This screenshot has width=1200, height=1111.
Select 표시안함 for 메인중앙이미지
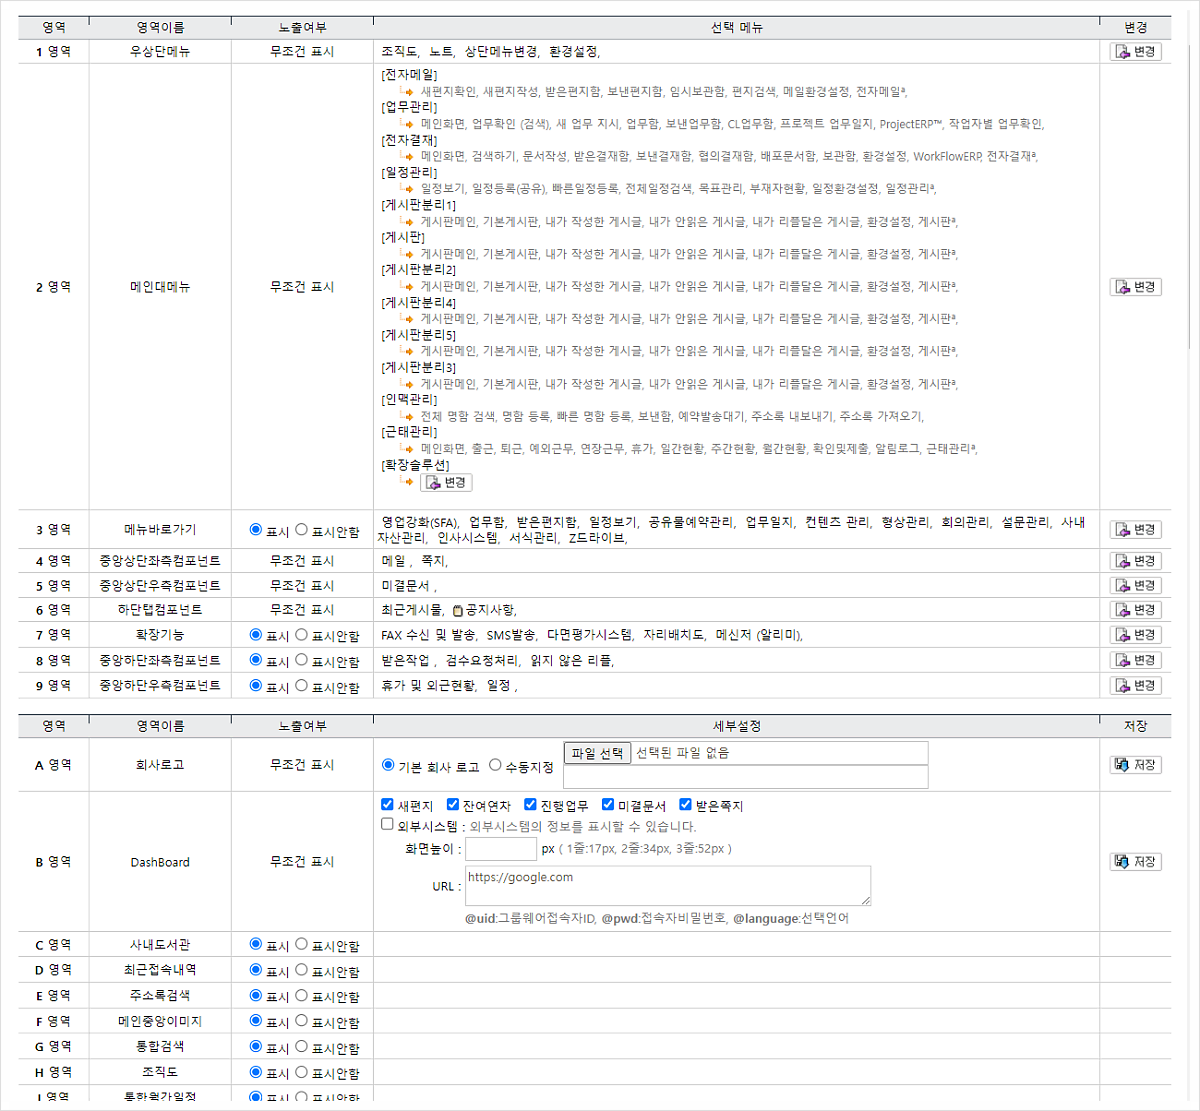pyautogui.click(x=302, y=1021)
